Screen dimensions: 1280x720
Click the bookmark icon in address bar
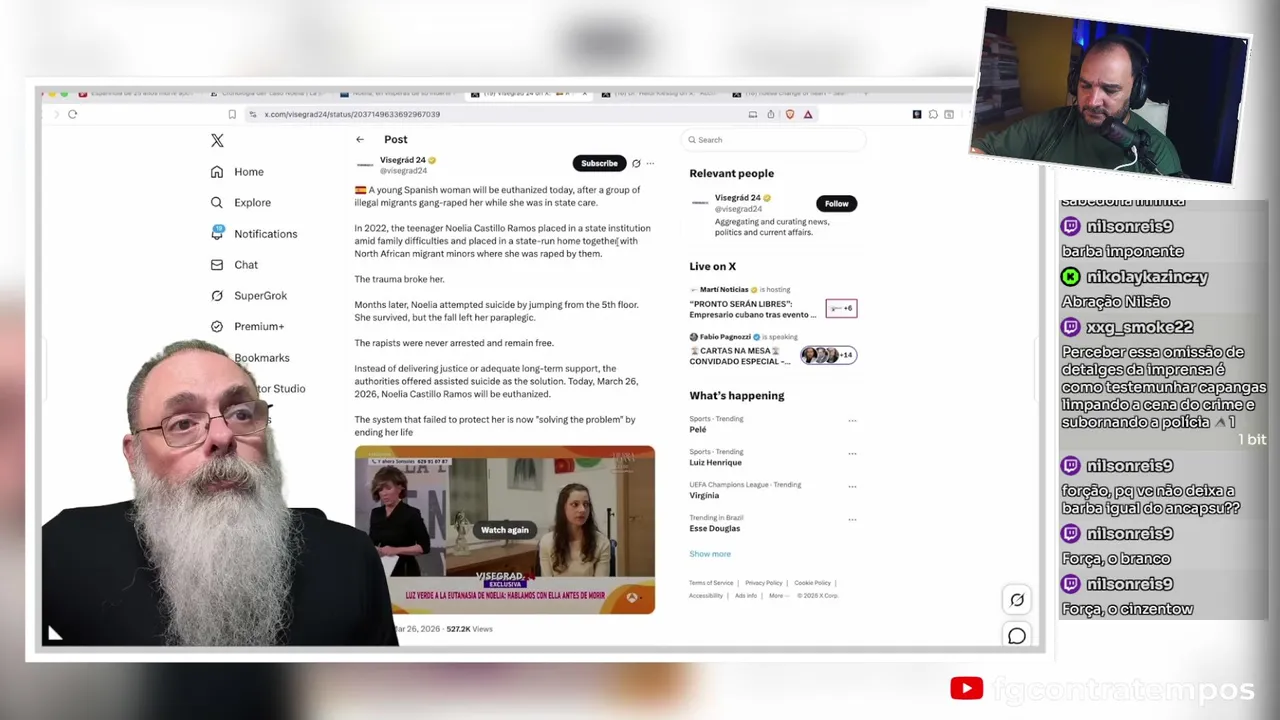(232, 114)
